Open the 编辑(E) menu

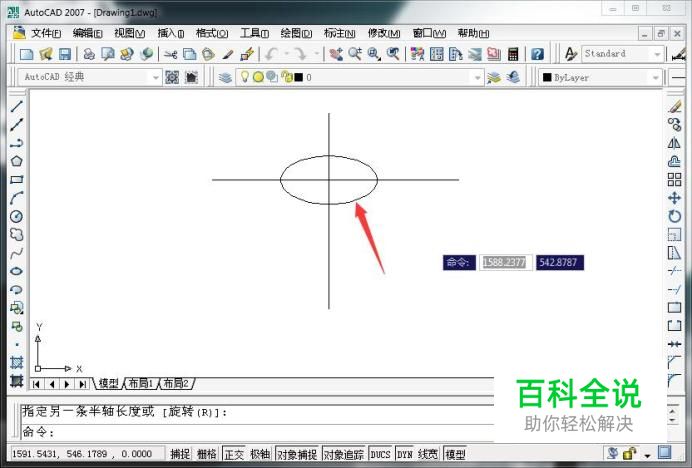(x=87, y=33)
